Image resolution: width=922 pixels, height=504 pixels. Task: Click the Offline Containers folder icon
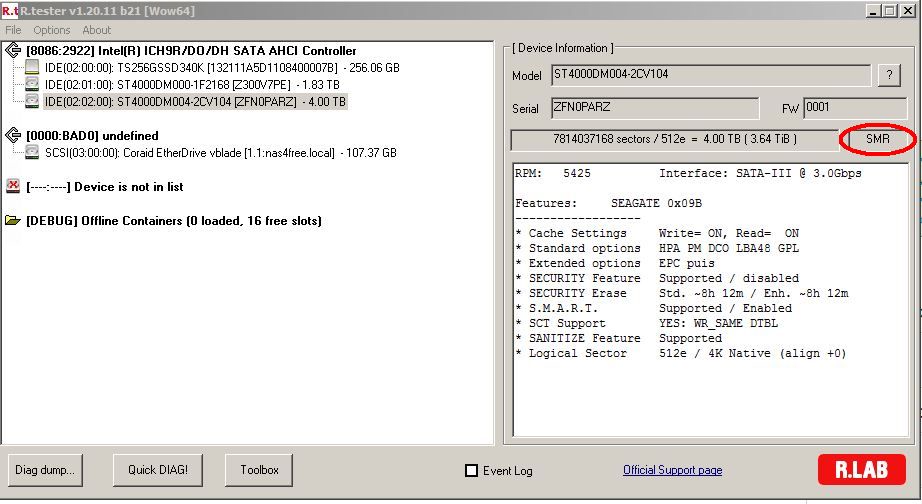coord(12,221)
